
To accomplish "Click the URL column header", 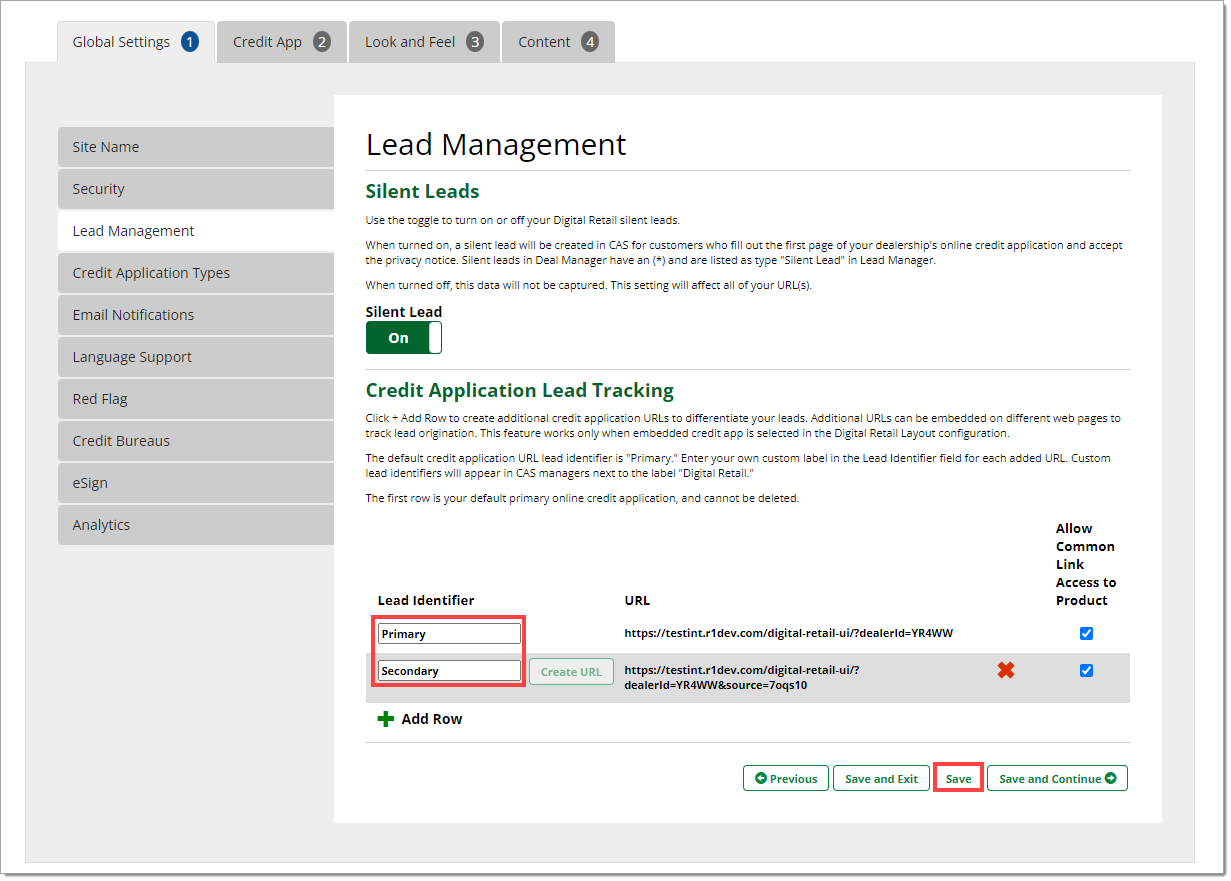I will point(637,600).
